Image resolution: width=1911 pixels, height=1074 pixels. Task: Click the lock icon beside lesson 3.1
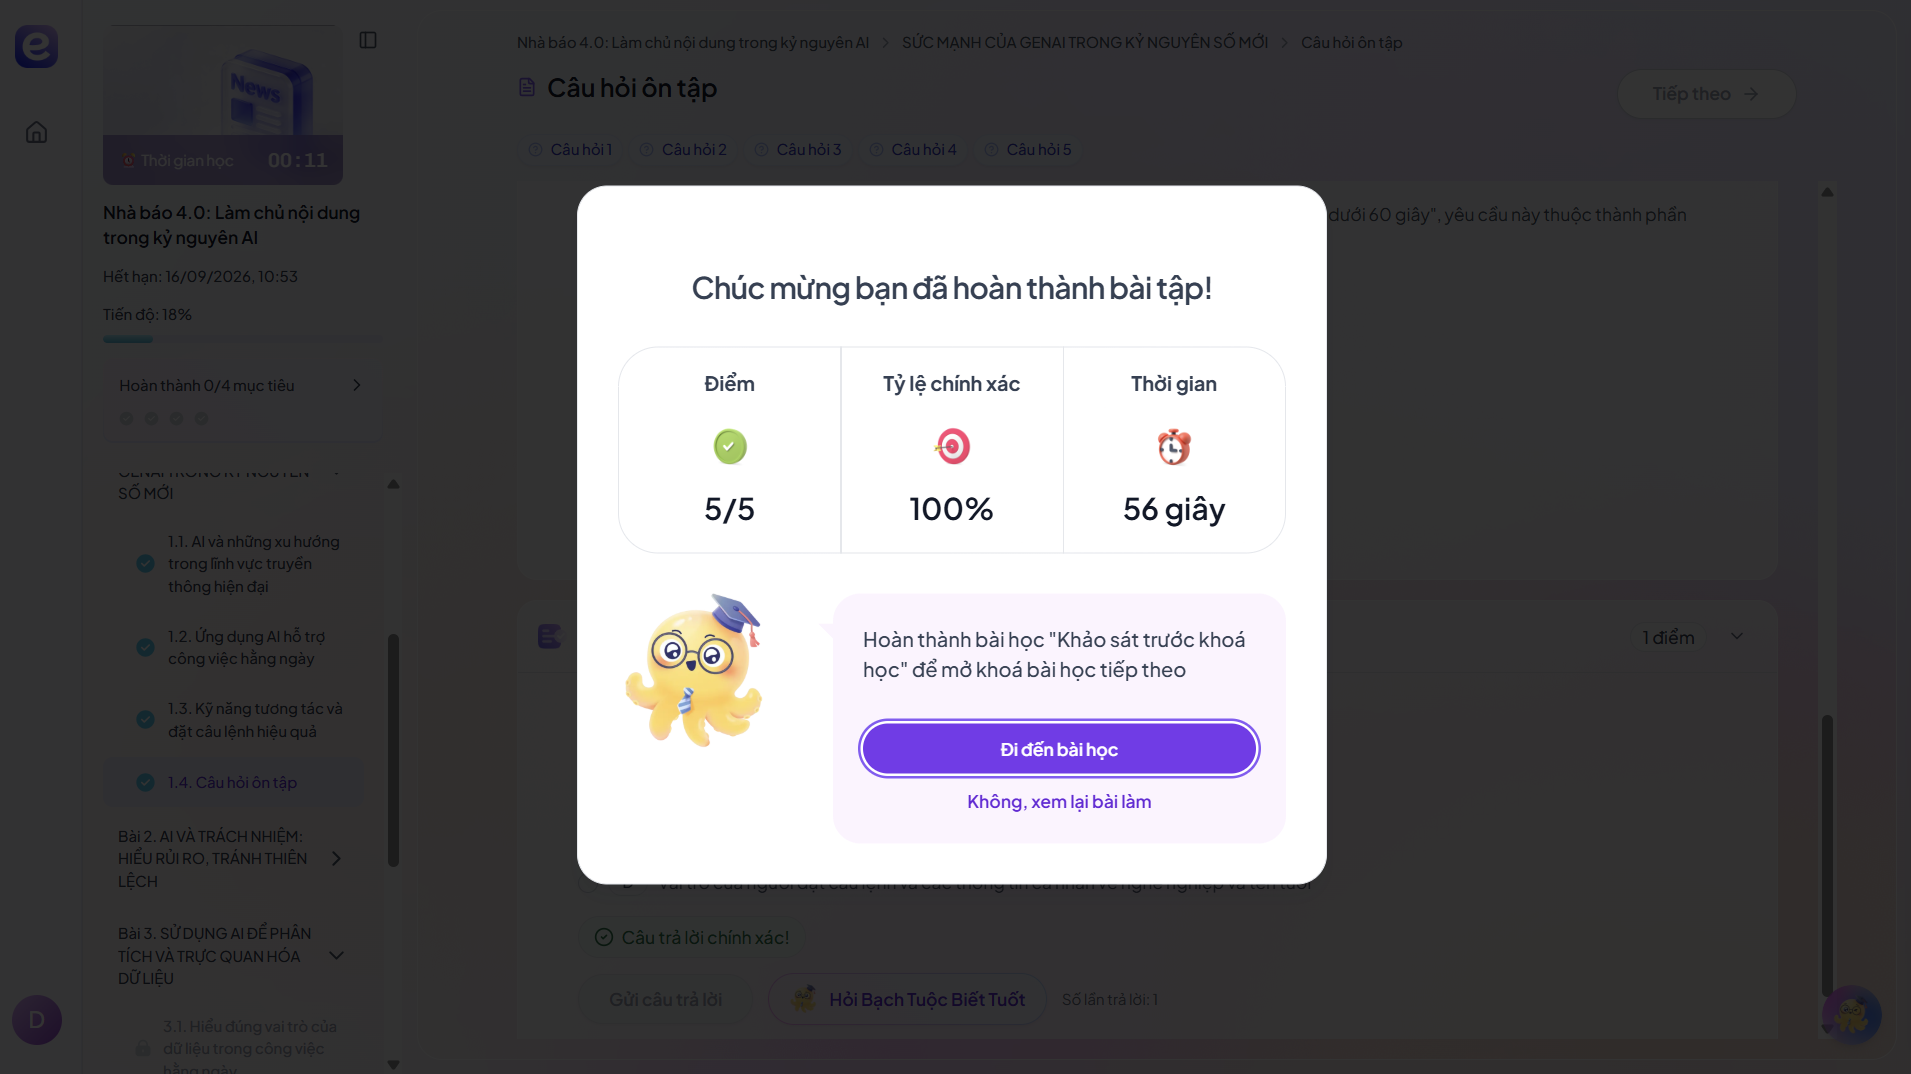[x=143, y=1048]
